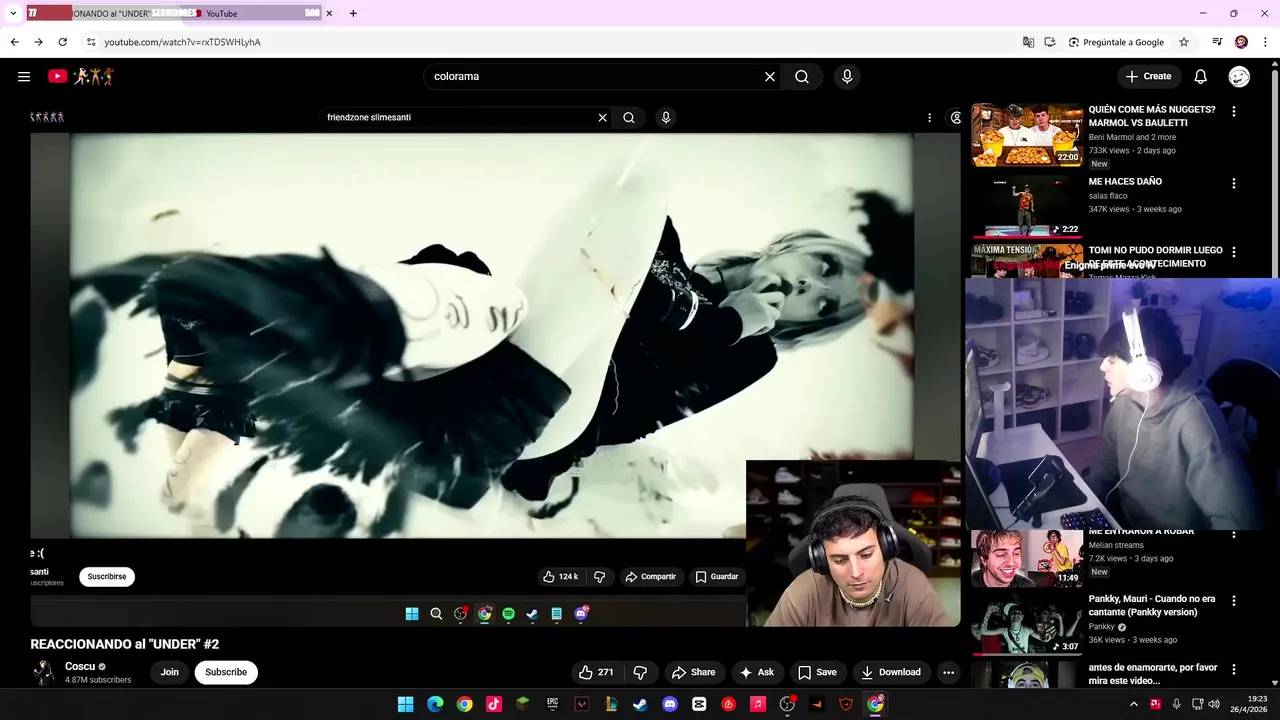Click the youtube.com address bar

550,42
